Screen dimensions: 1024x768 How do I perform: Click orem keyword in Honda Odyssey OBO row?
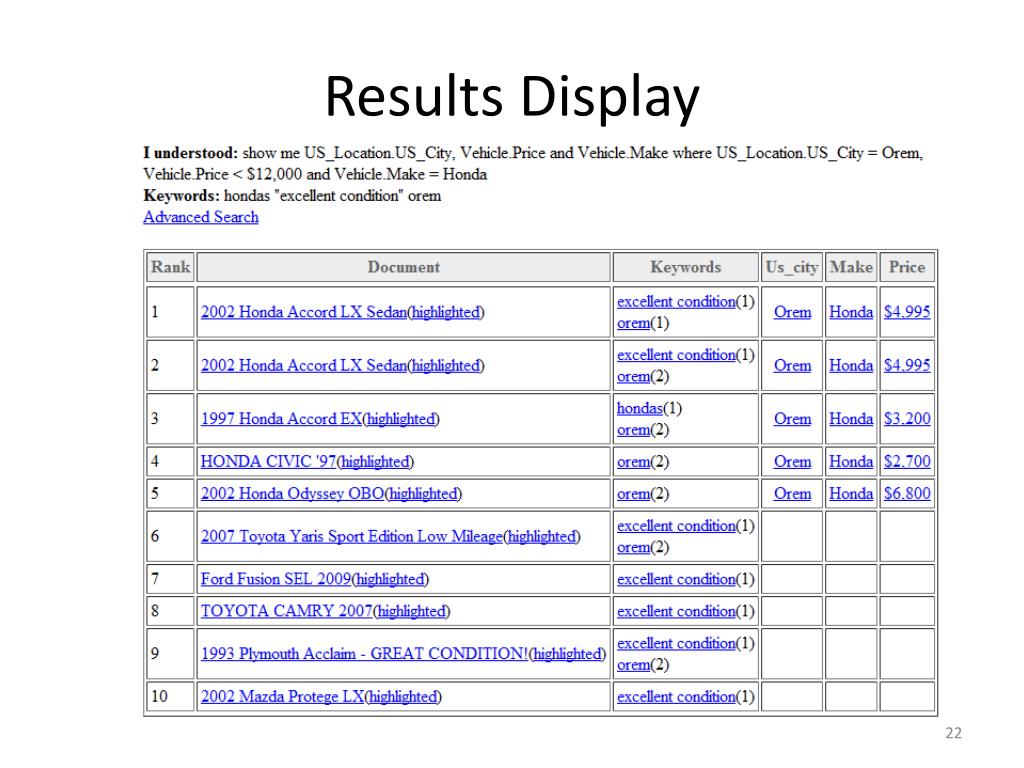coord(633,494)
